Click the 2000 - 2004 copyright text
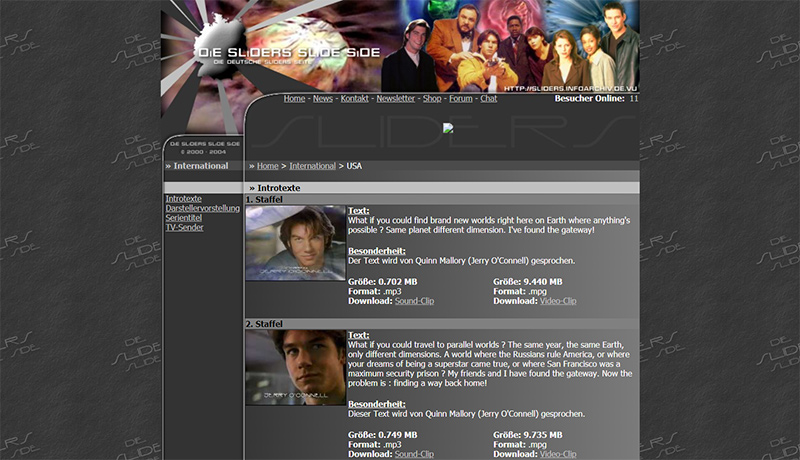Viewport: 800px width, 460px height. pos(203,152)
